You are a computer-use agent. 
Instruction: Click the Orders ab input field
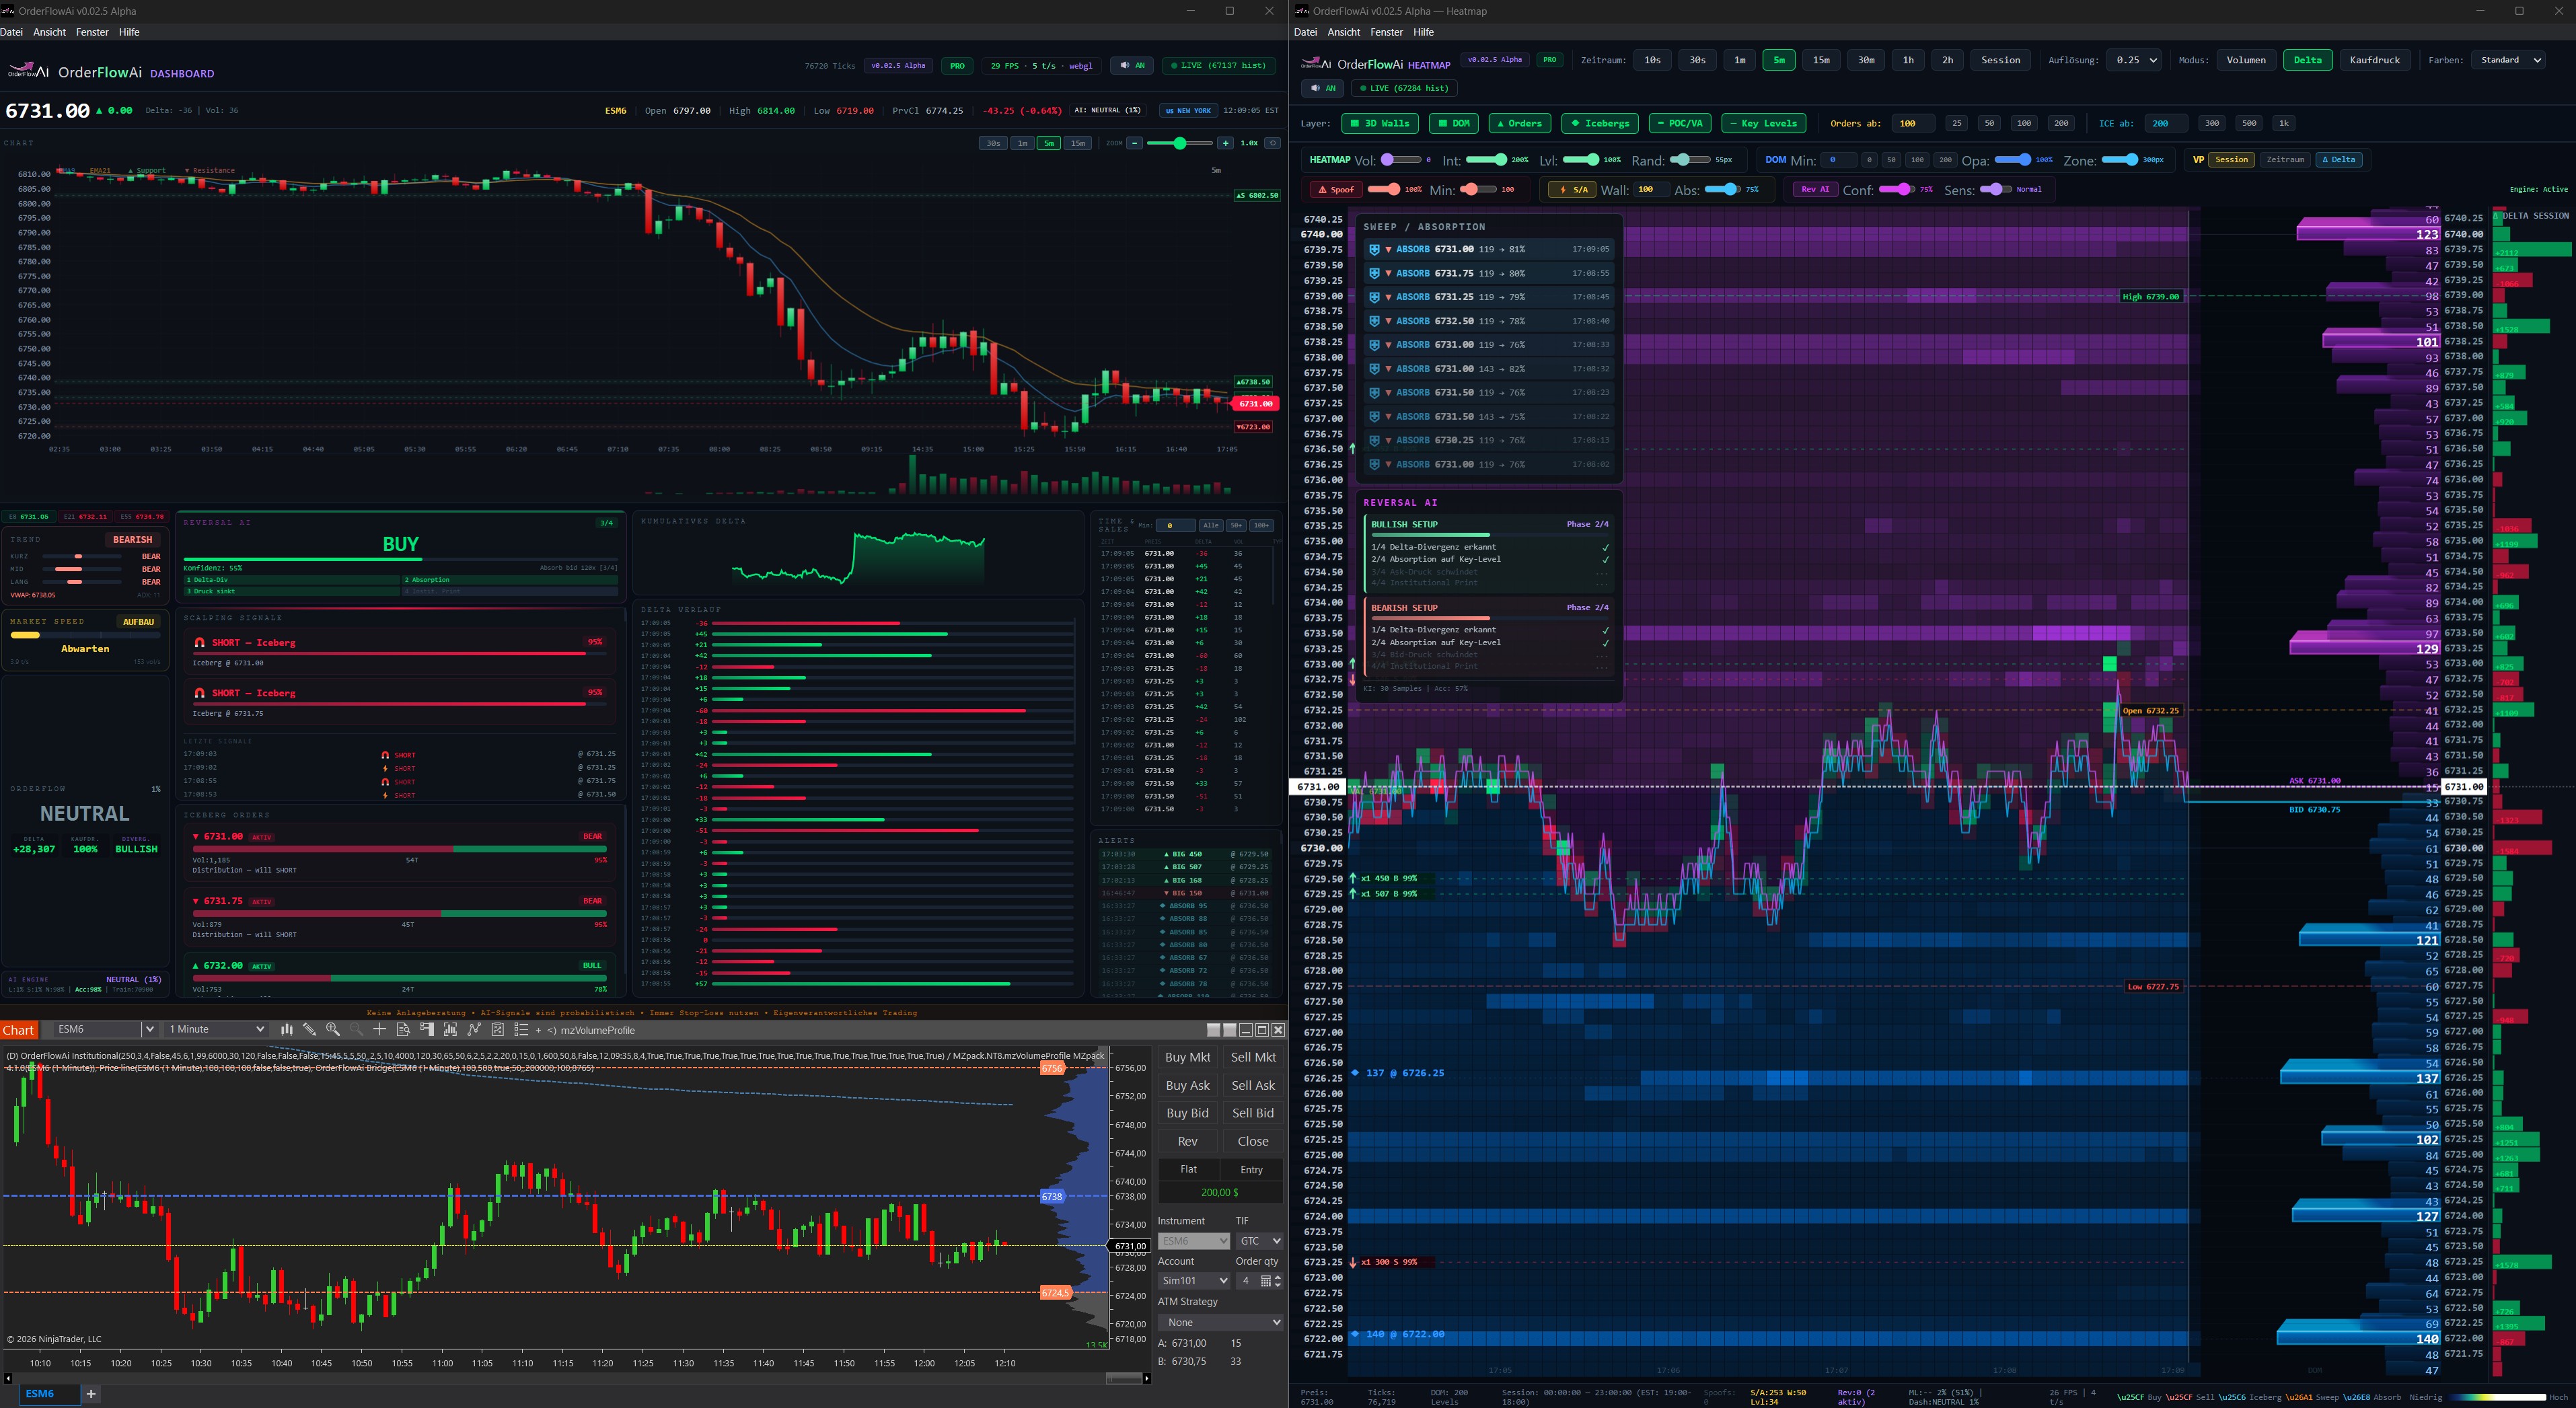[x=1914, y=123]
